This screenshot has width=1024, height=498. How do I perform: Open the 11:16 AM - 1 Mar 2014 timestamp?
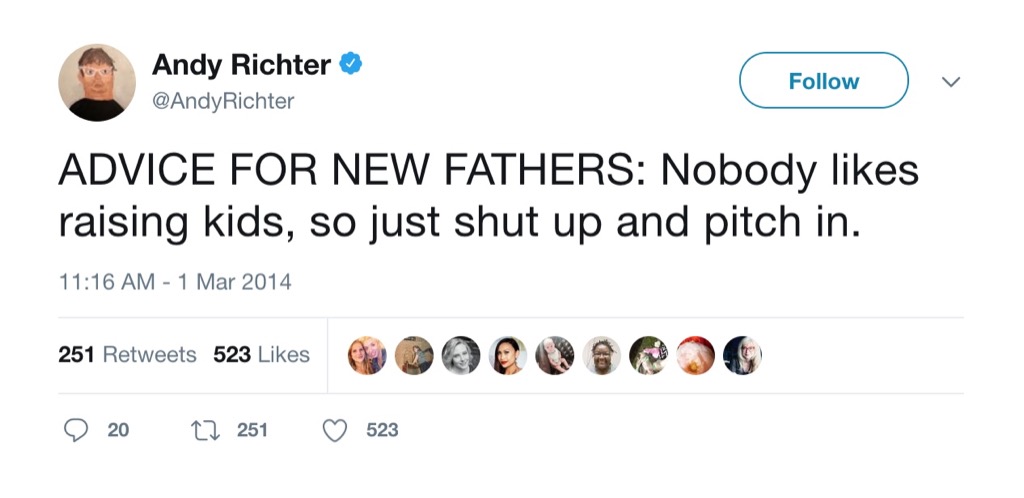pyautogui.click(x=175, y=282)
